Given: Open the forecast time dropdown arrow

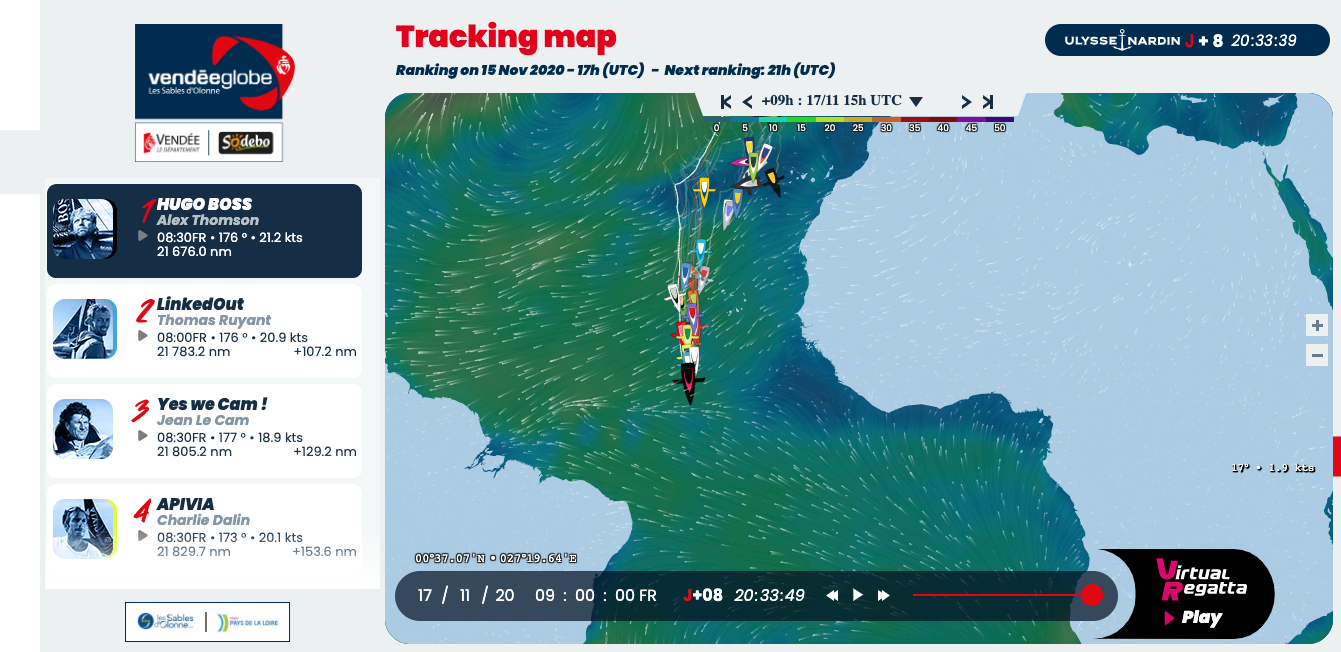Looking at the screenshot, I should tap(916, 102).
